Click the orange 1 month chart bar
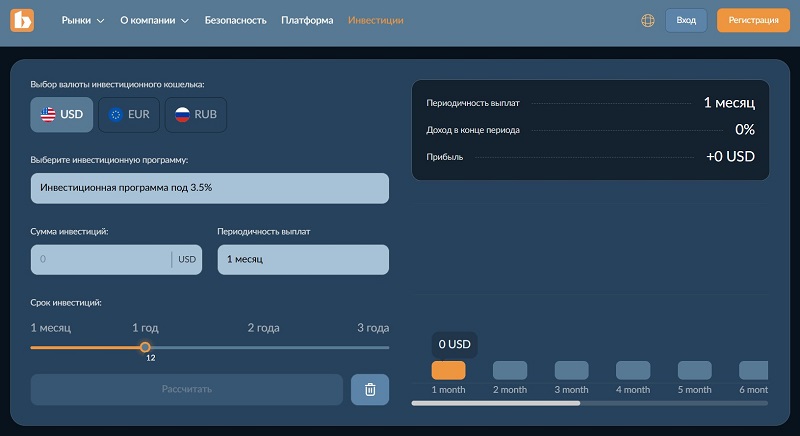 click(448, 370)
